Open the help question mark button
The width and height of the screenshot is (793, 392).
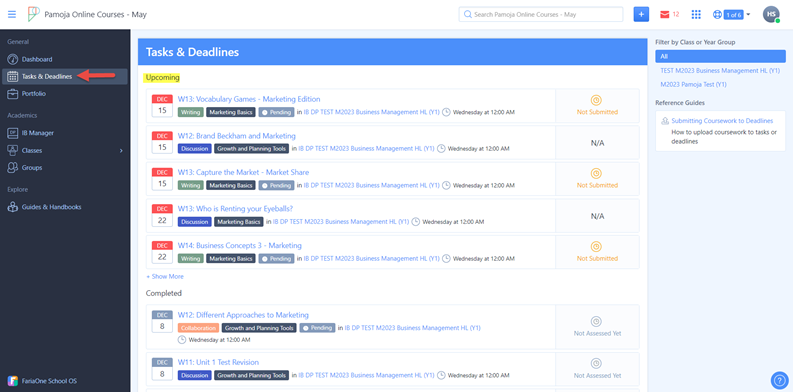[779, 380]
